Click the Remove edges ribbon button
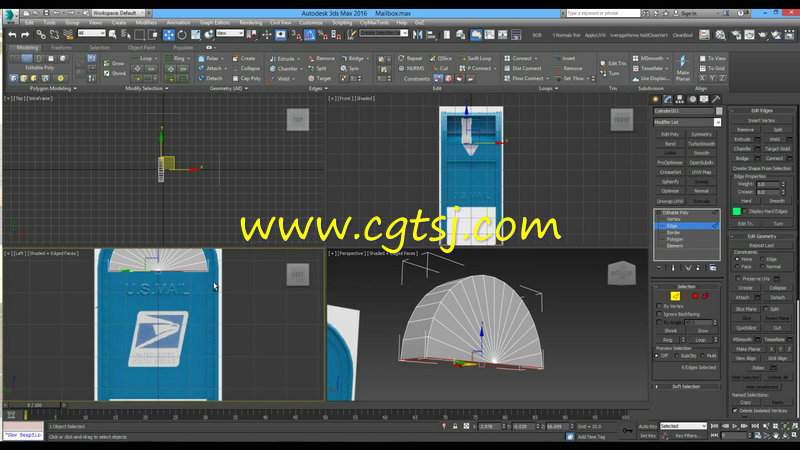Image resolution: width=800 pixels, height=450 pixels. coord(321,59)
